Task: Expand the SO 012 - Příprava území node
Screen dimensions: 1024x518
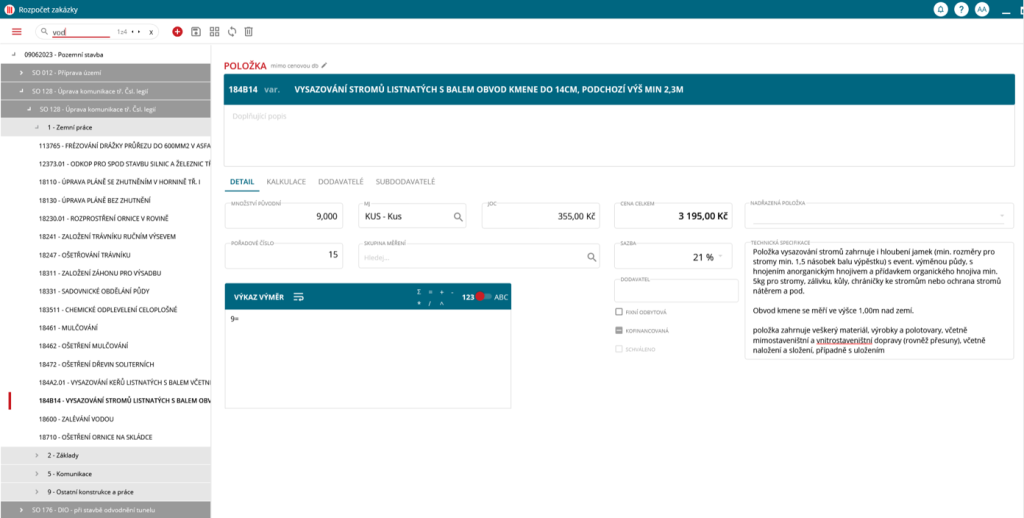Action: tap(22, 73)
